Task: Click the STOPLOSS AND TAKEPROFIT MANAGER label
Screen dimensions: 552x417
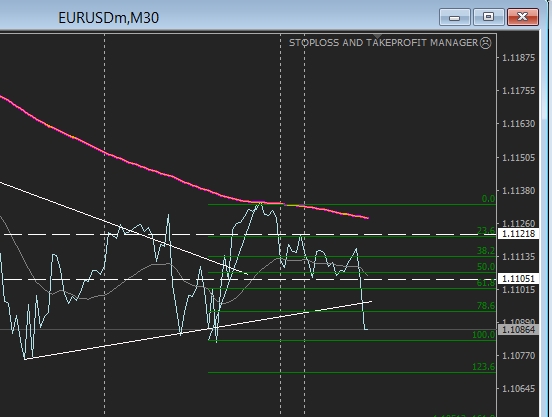Action: 383,43
